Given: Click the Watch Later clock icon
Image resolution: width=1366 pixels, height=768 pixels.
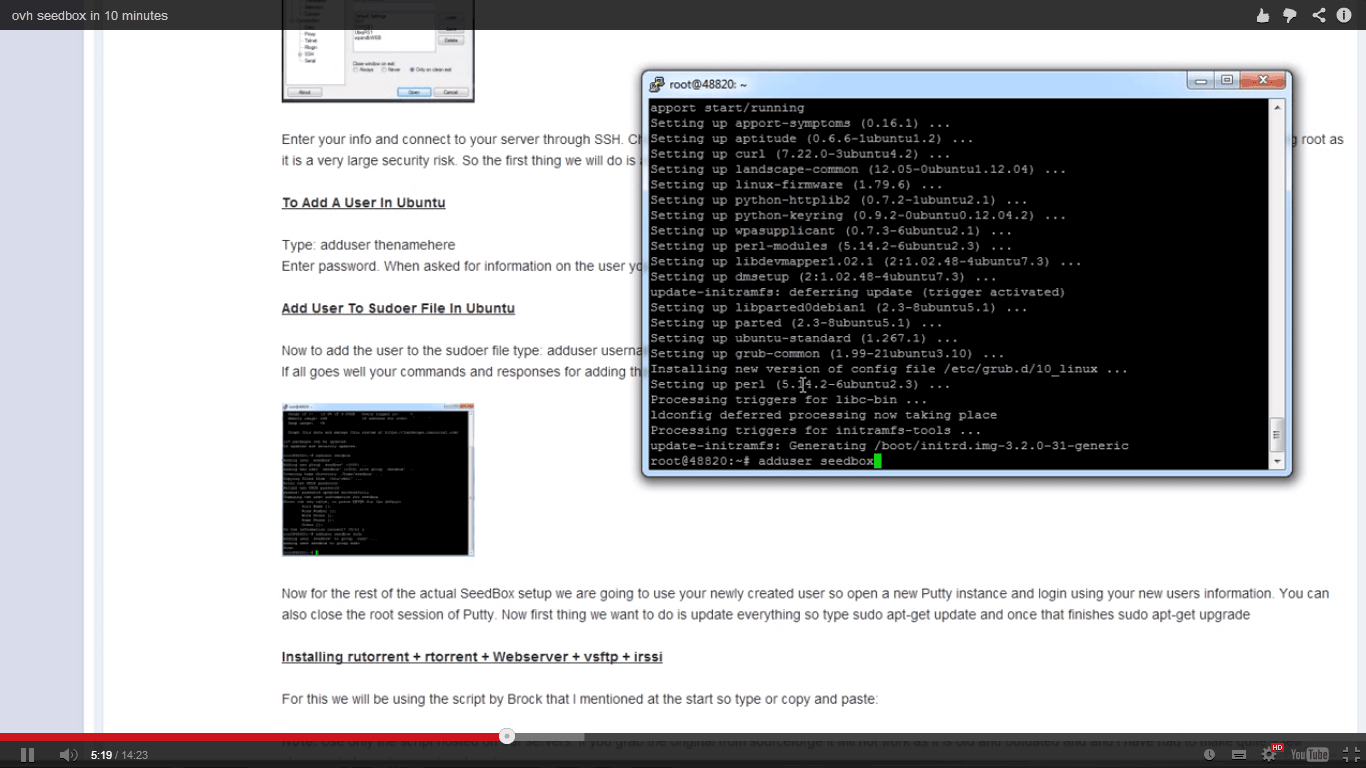Looking at the screenshot, I should pyautogui.click(x=1210, y=755).
